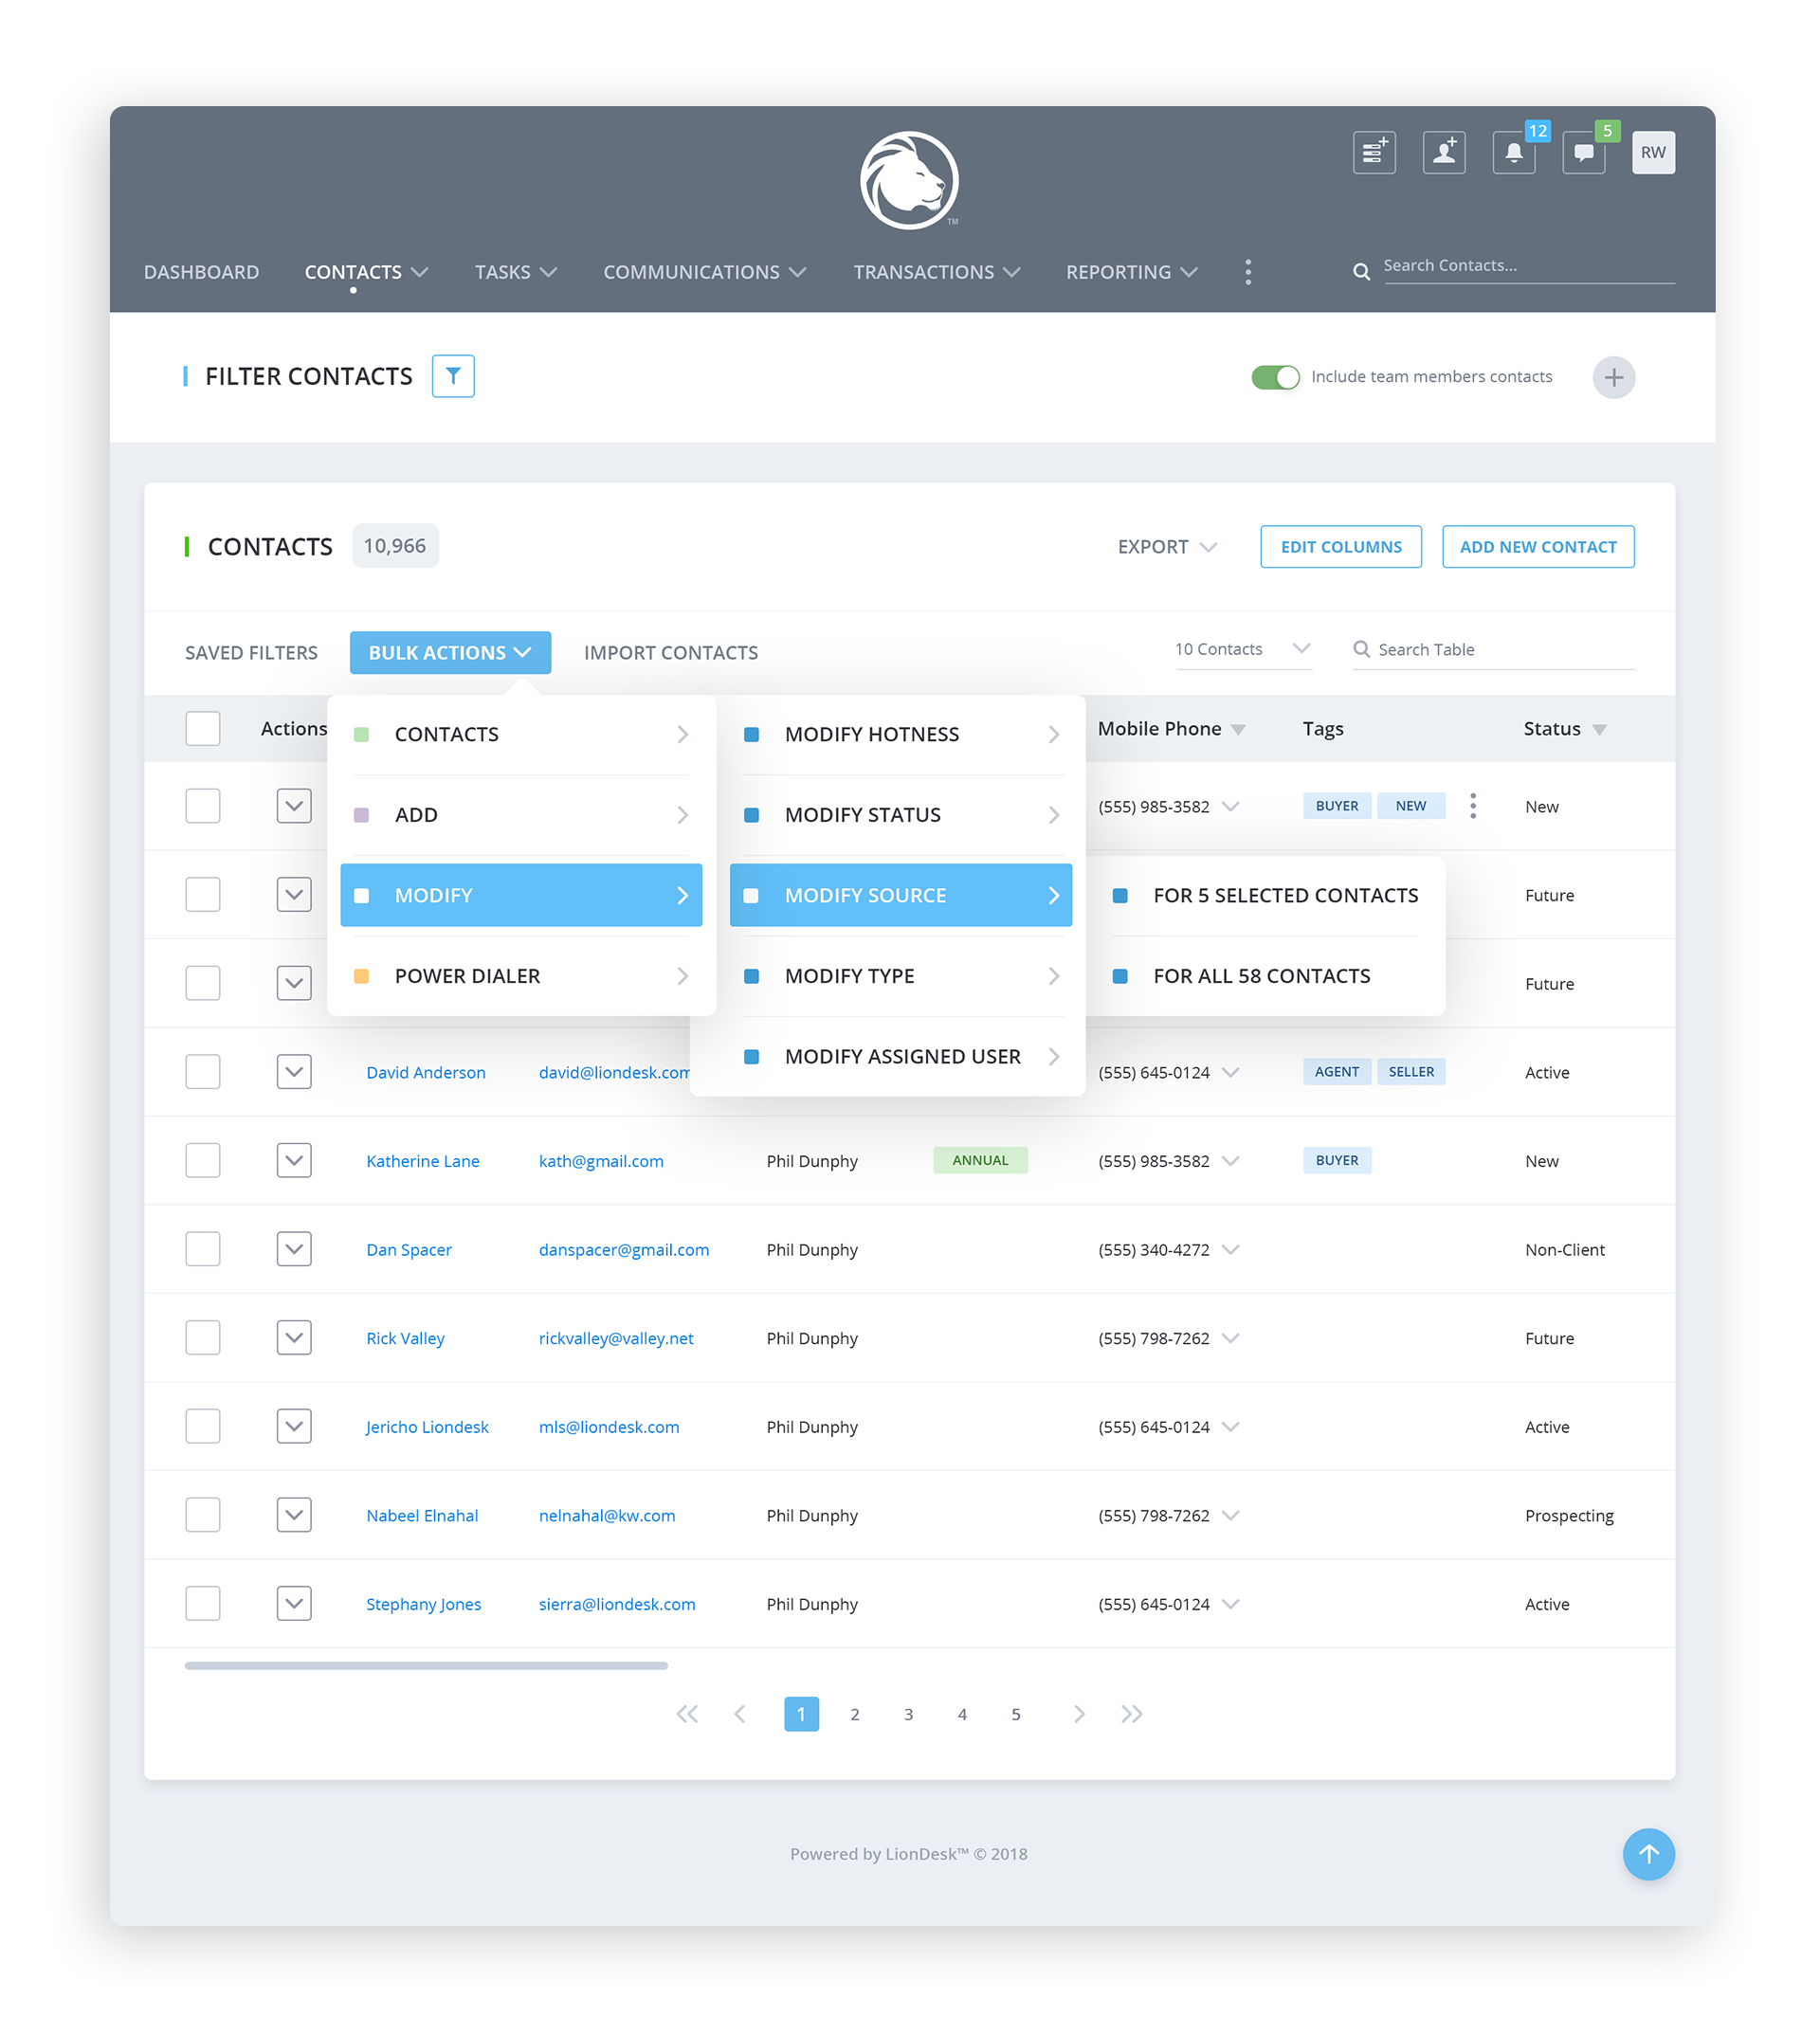Viewport: 1820px width, 2035px height.
Task: Expand the Export dropdown
Action: pos(1166,547)
